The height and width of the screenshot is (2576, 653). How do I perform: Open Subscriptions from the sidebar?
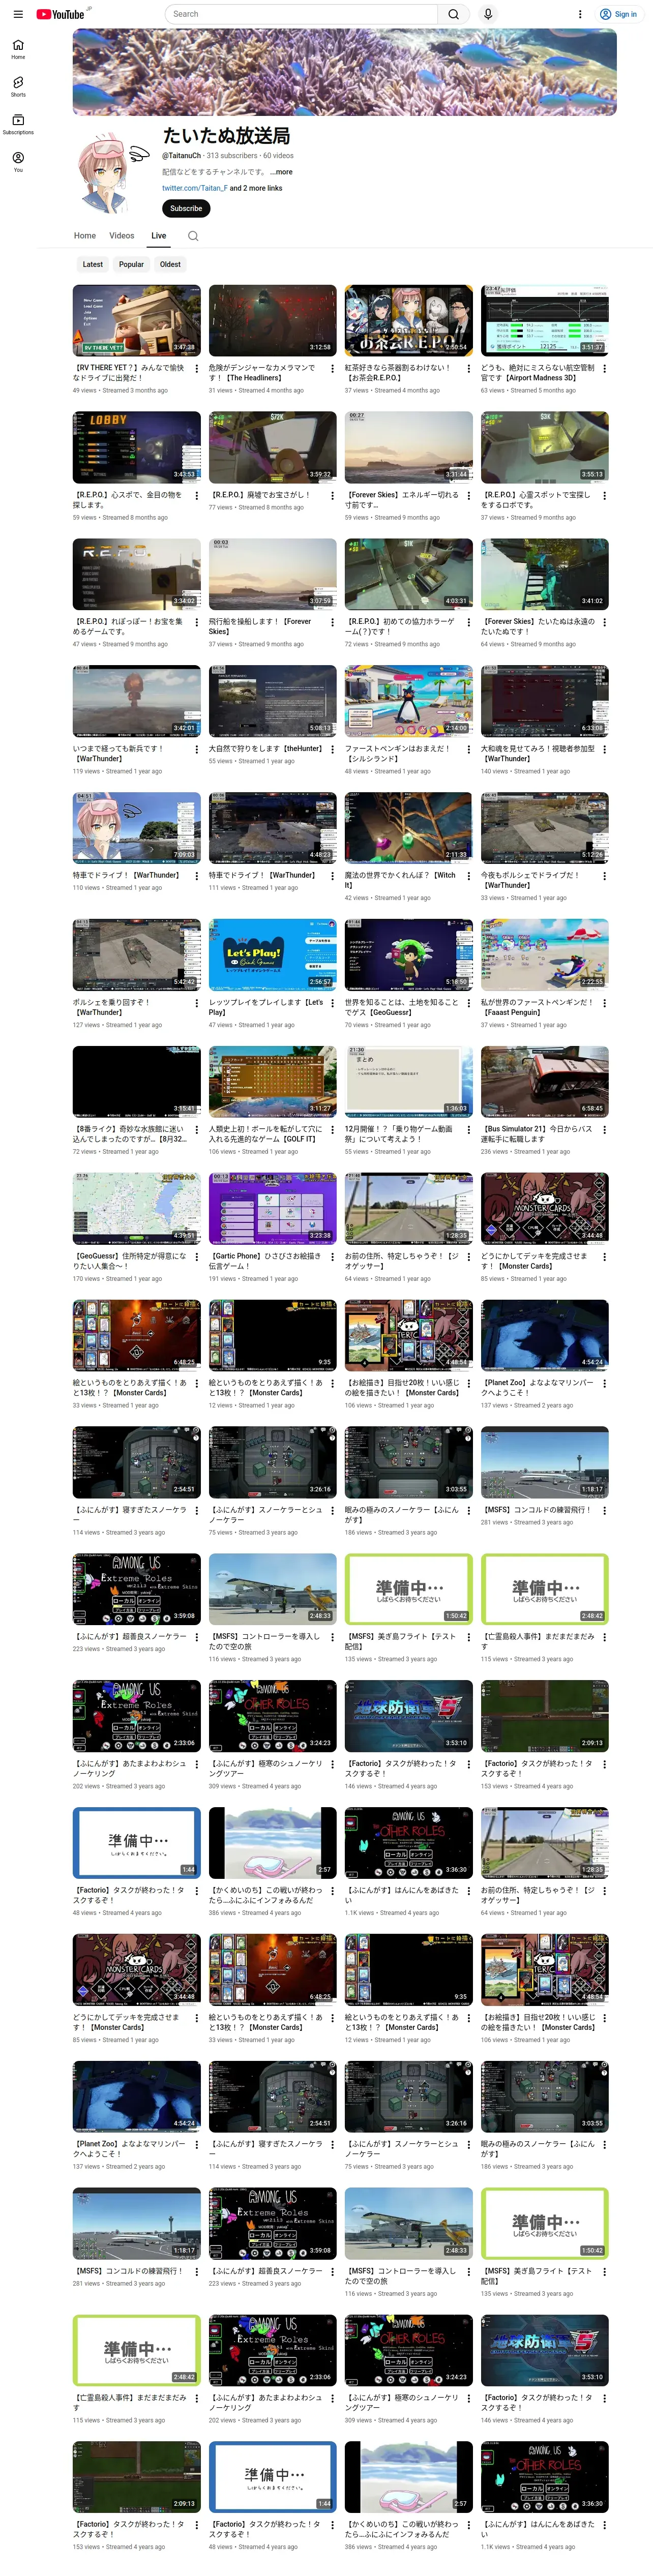point(18,124)
